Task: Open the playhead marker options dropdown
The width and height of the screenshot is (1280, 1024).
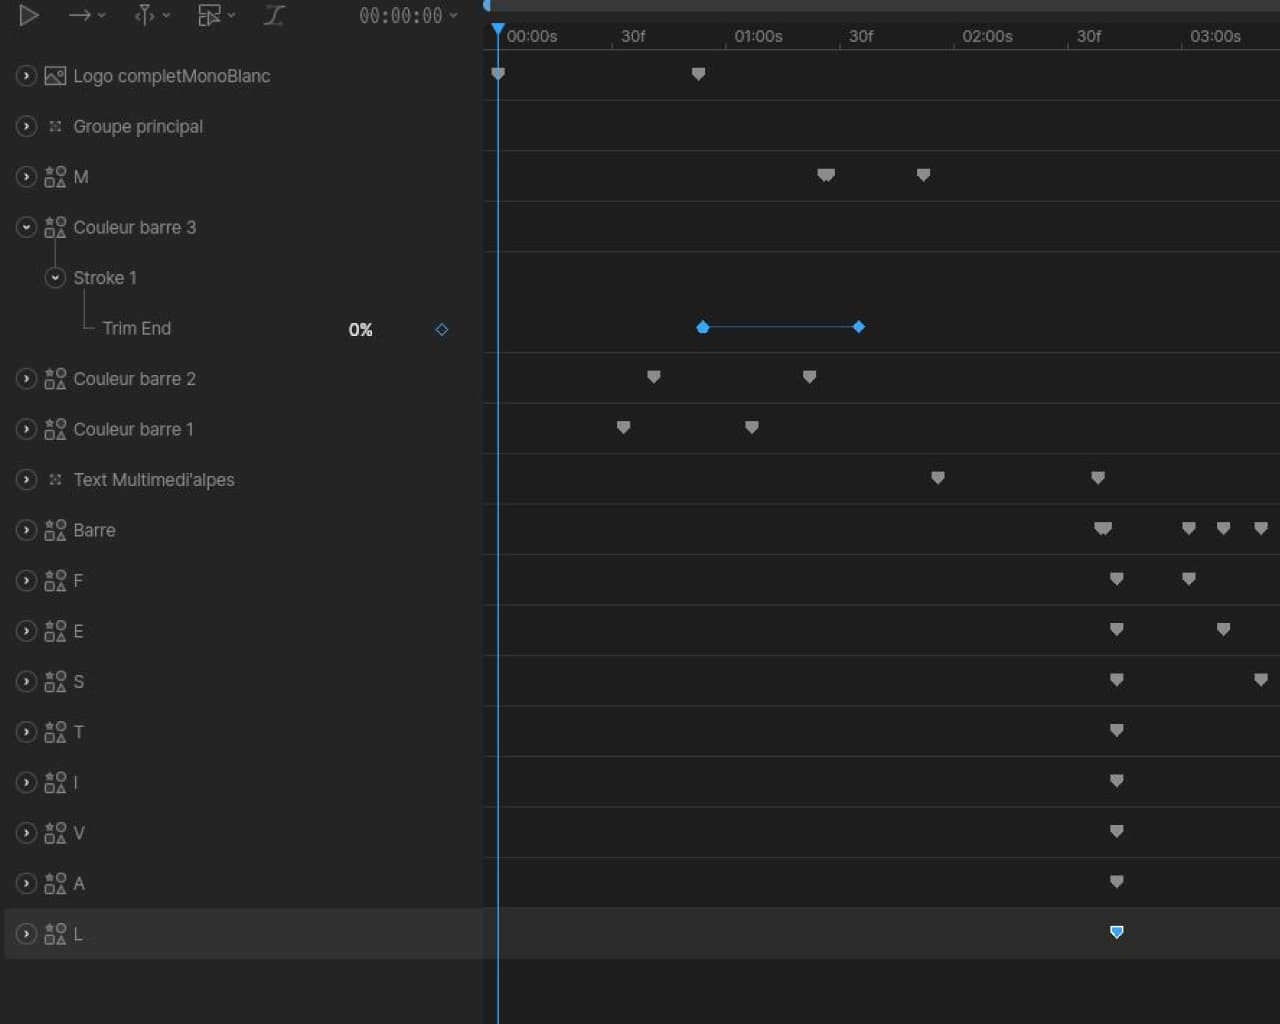Action: click(152, 15)
